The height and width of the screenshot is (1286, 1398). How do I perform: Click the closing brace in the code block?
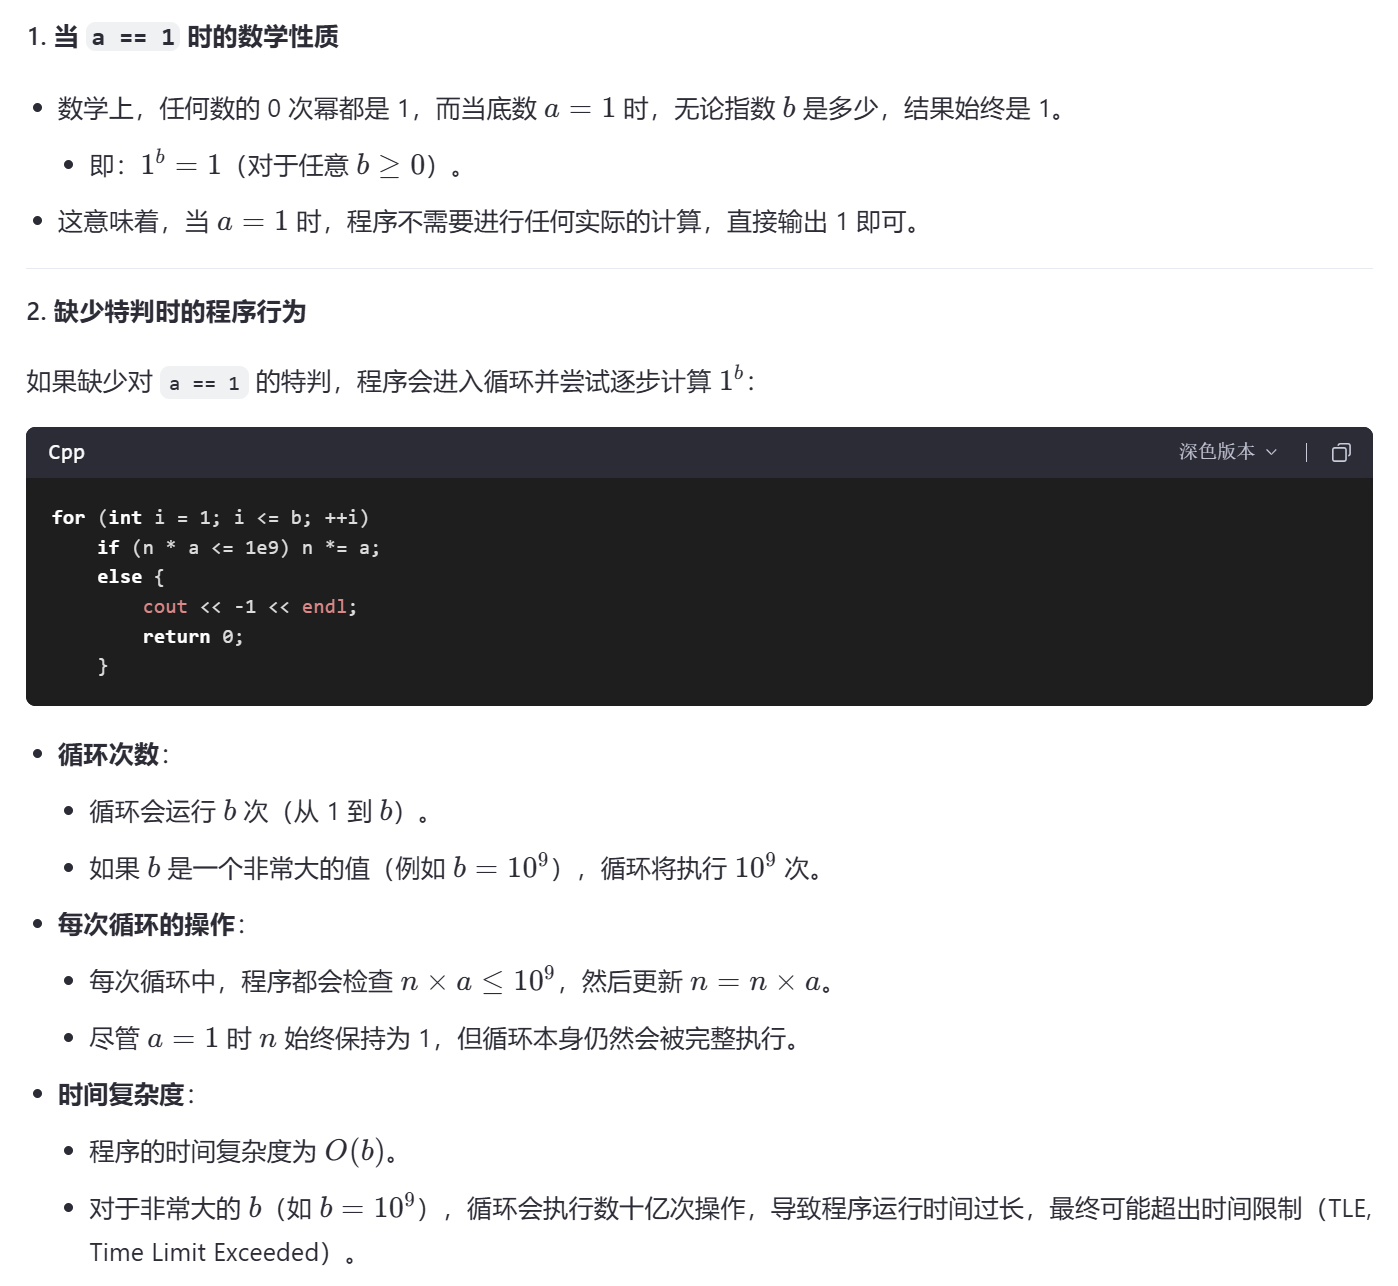[x=102, y=666]
